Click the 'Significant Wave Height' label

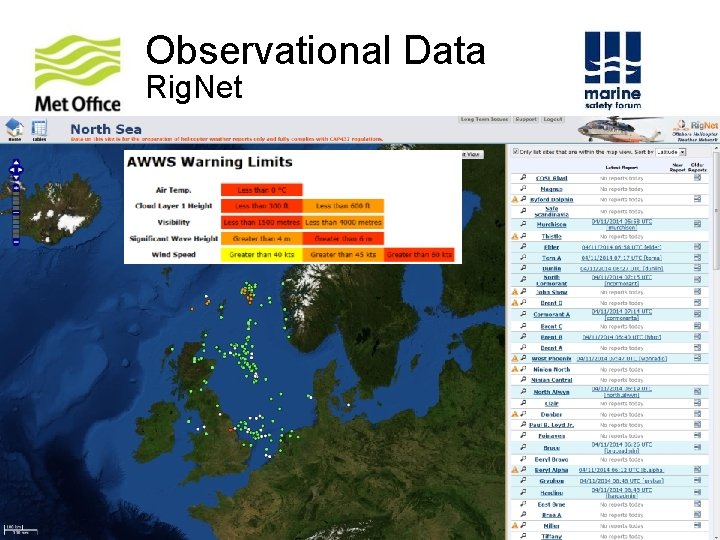(174, 238)
